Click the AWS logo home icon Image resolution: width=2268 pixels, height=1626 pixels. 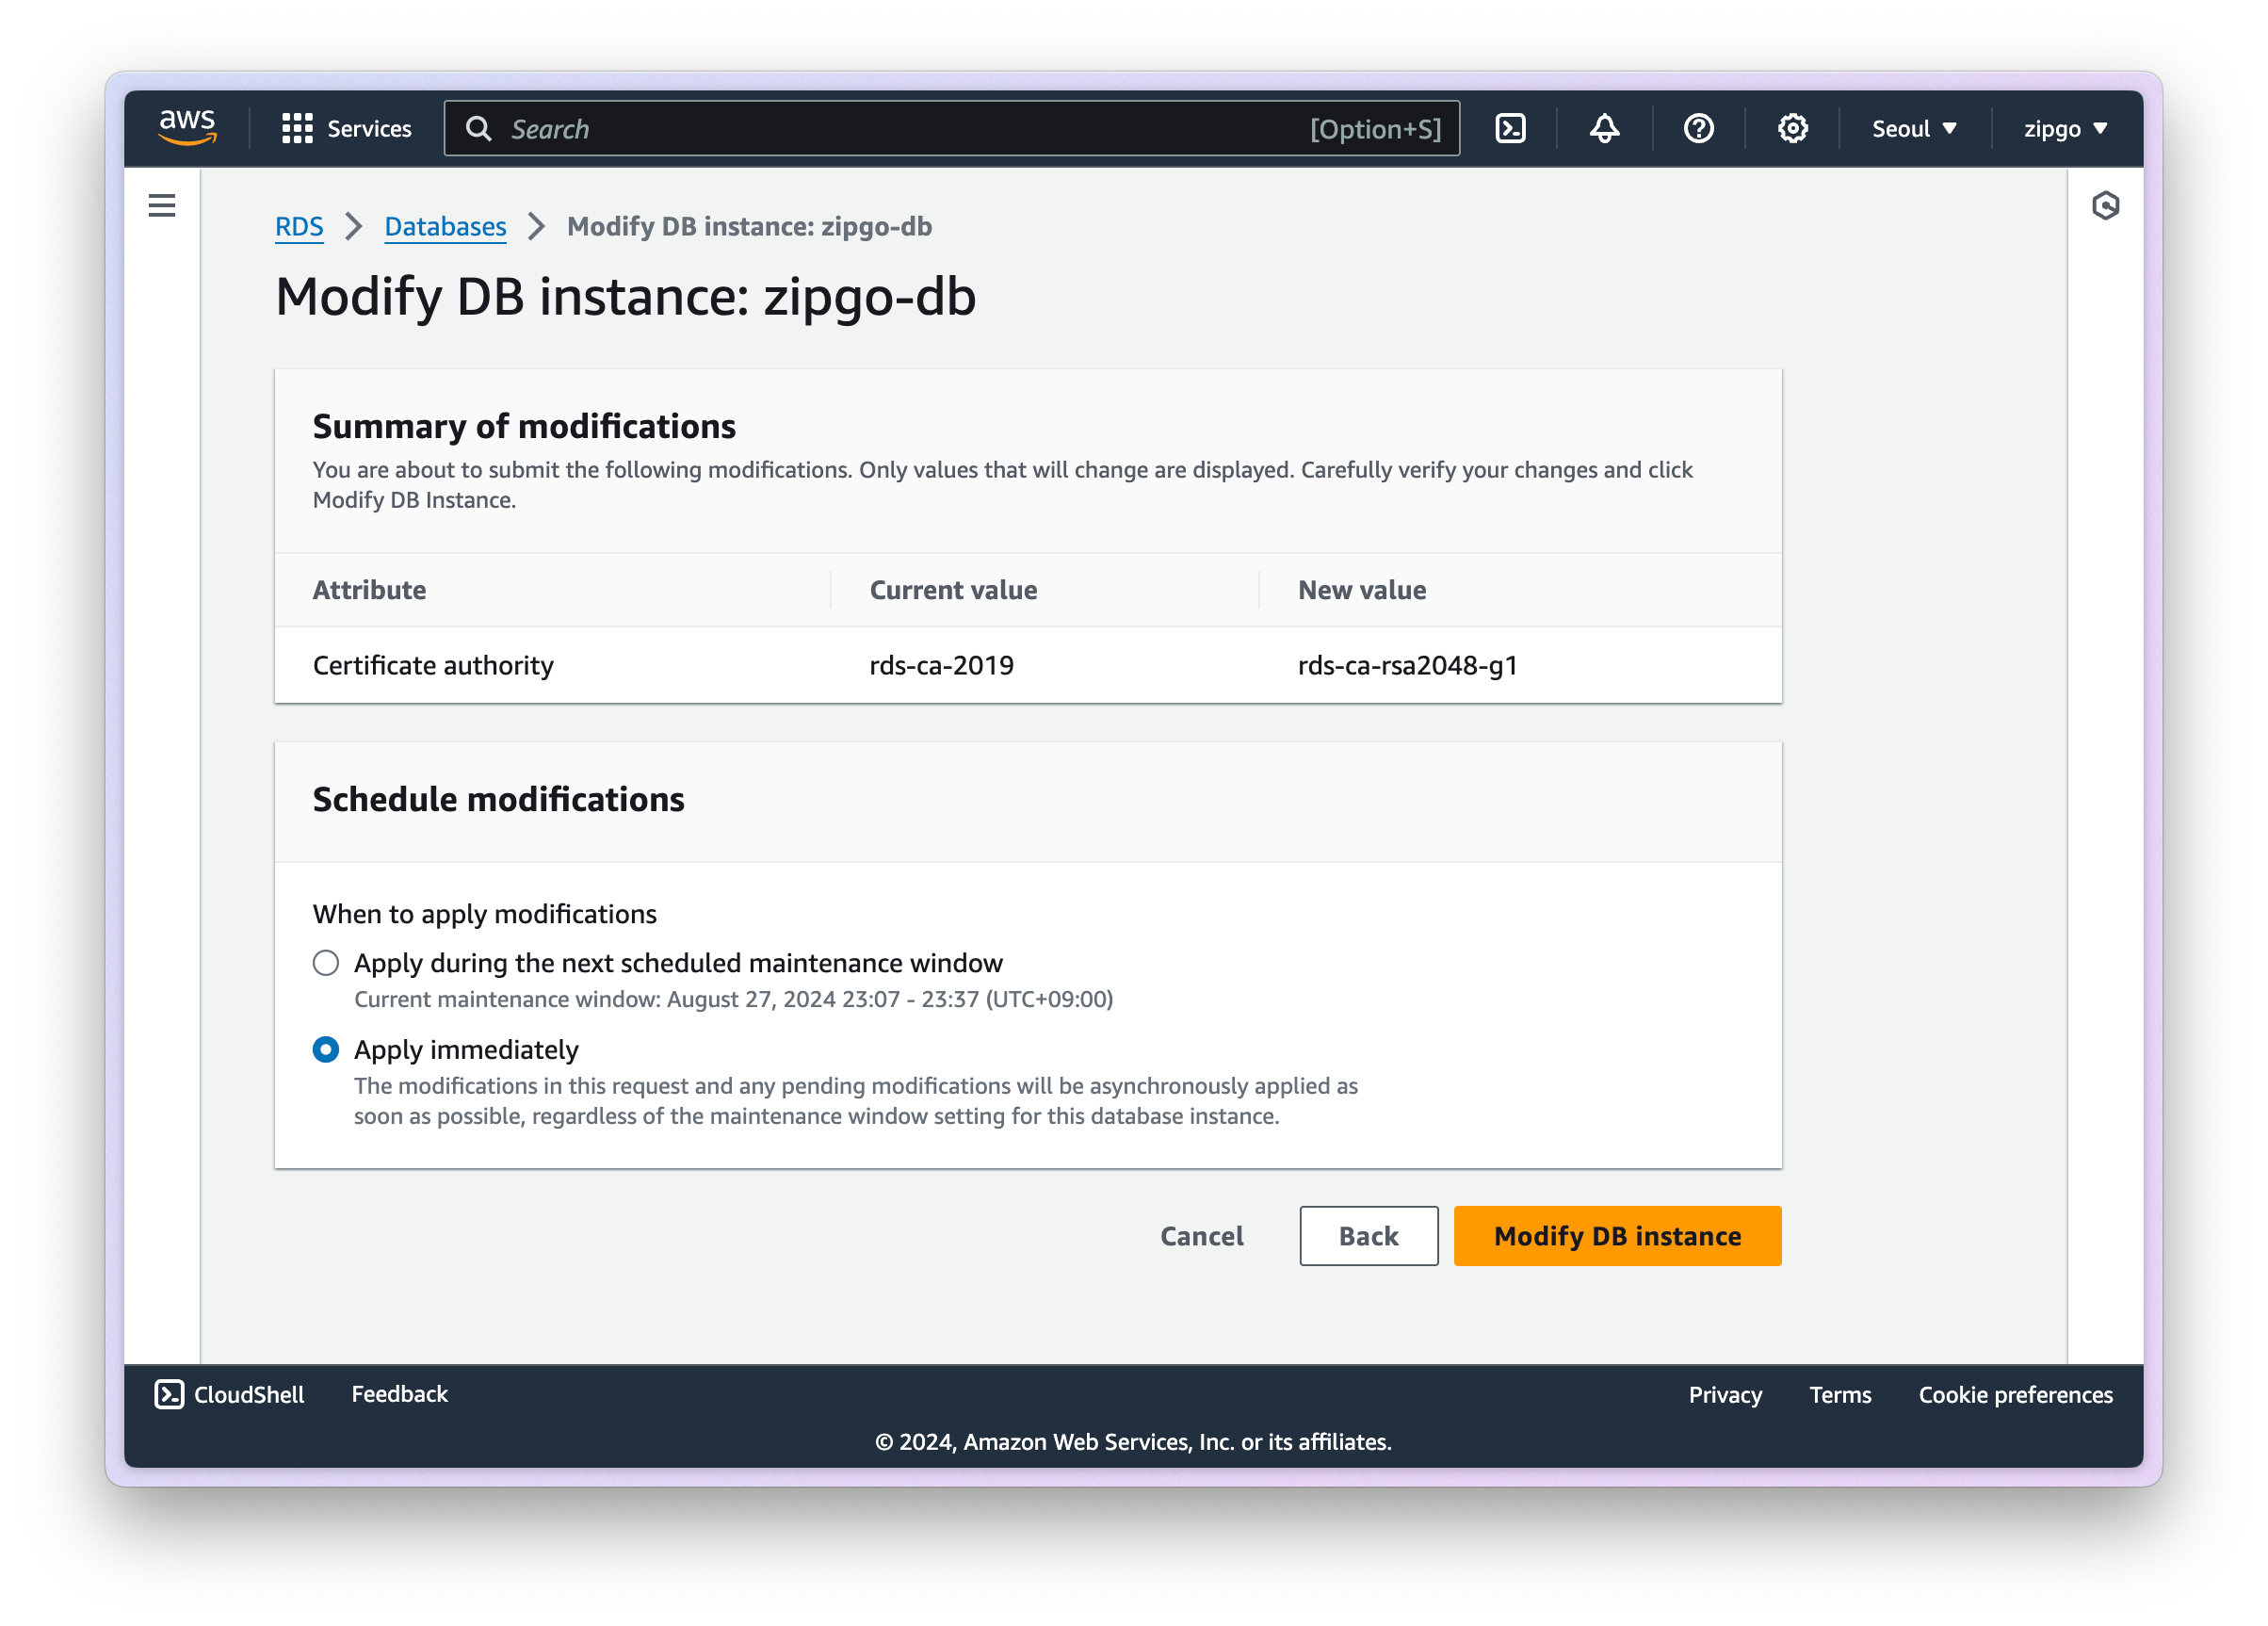click(x=187, y=128)
